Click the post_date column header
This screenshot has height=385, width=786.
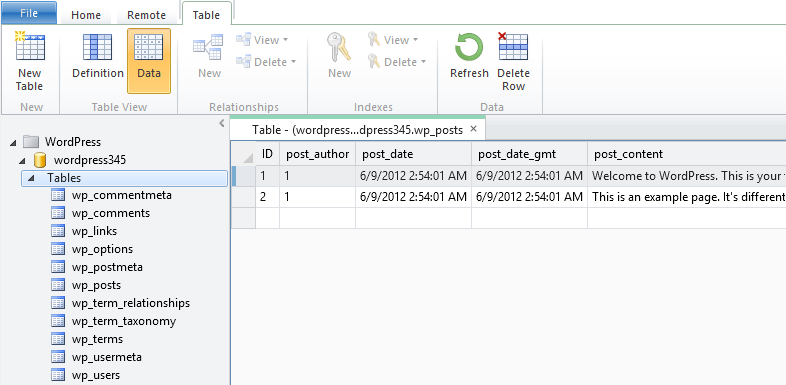[x=414, y=154]
